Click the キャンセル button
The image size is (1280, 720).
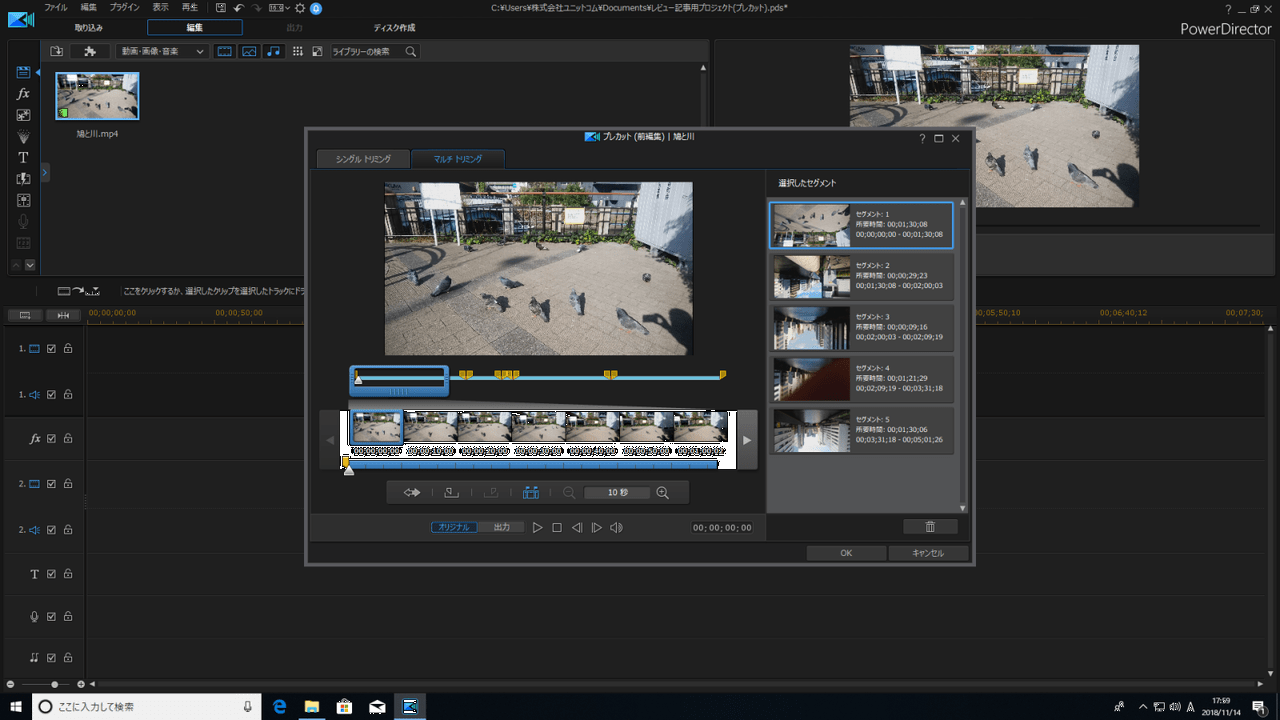pyautogui.click(x=929, y=553)
